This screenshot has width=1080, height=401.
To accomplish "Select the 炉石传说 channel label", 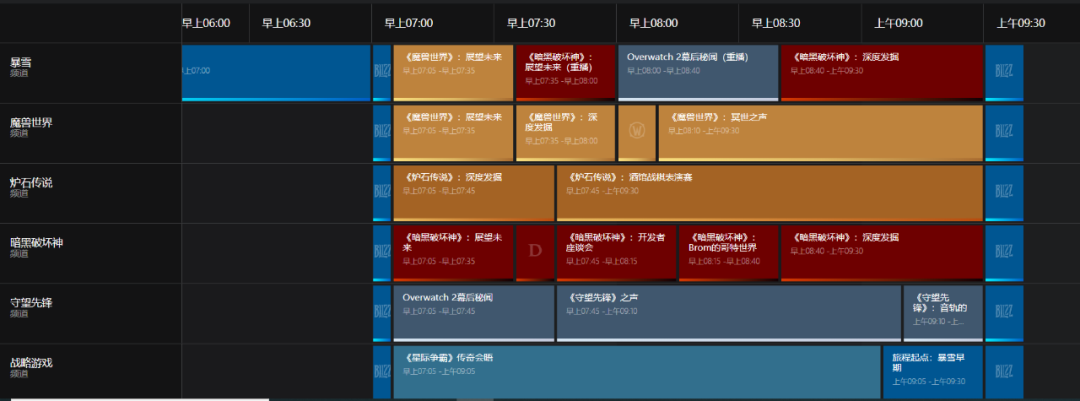I will tap(32, 183).
